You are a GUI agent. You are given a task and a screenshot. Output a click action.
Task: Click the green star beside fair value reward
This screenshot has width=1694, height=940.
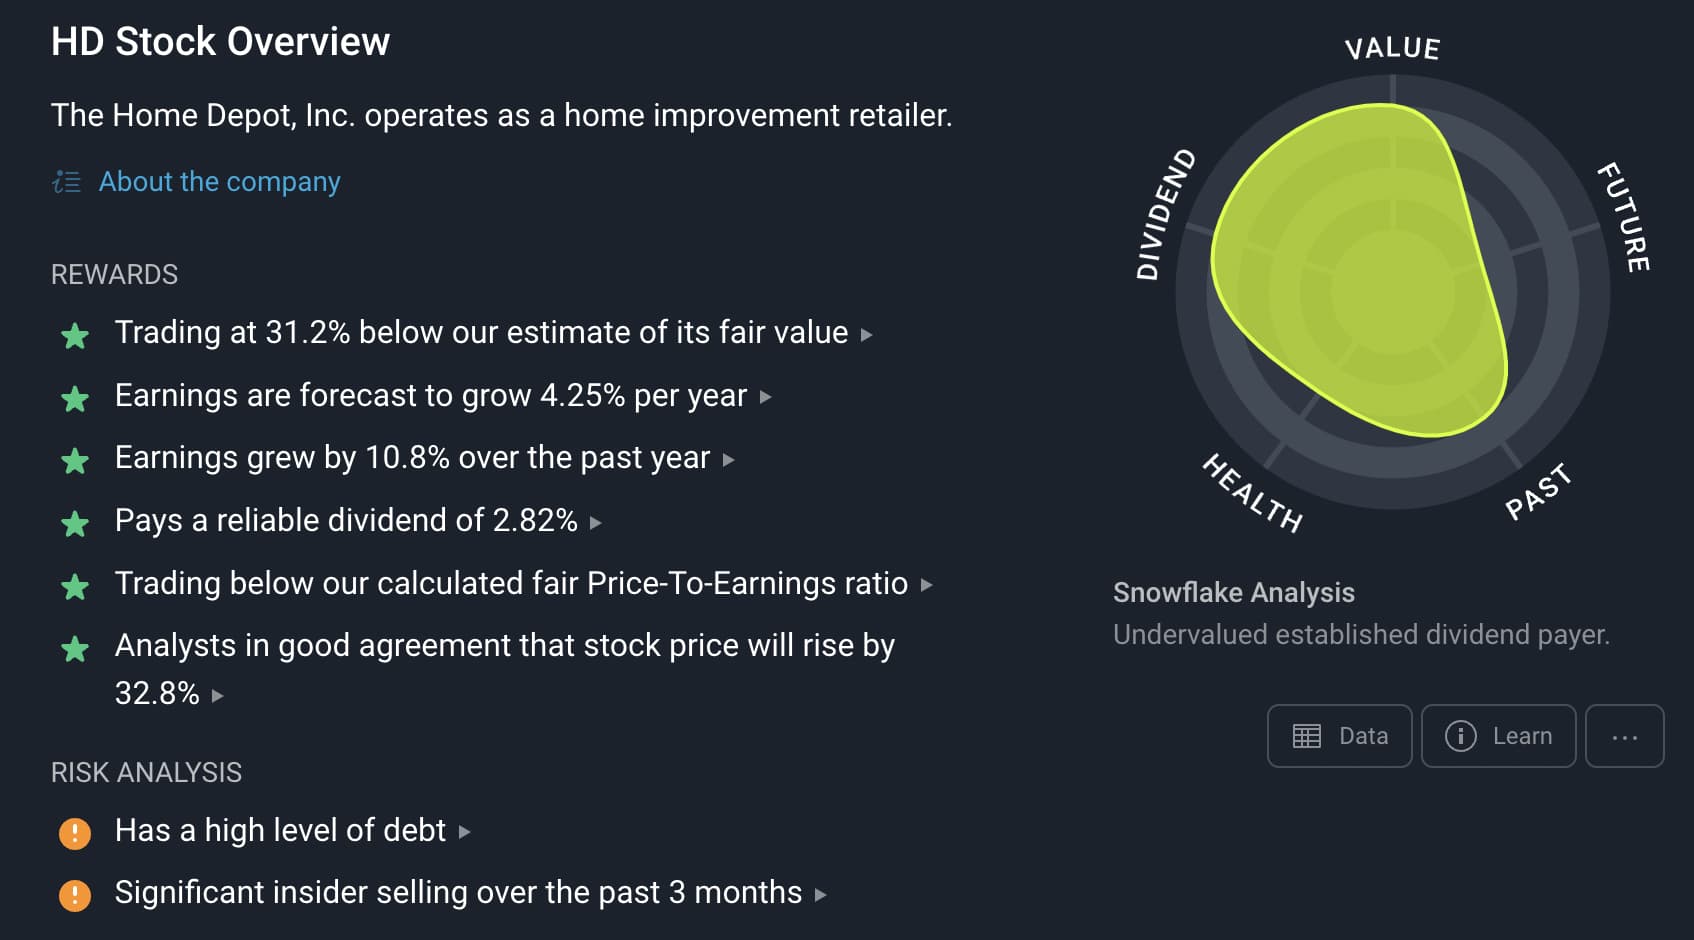75,335
